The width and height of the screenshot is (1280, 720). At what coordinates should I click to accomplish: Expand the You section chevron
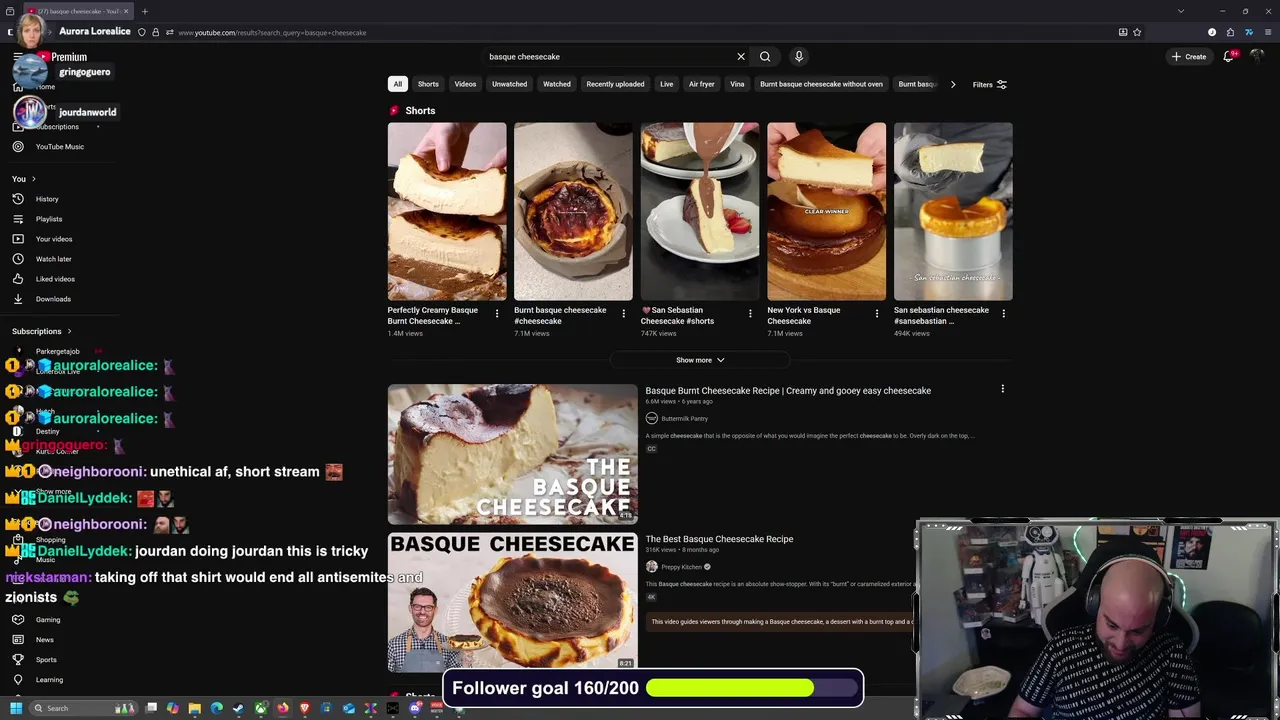tap(33, 179)
